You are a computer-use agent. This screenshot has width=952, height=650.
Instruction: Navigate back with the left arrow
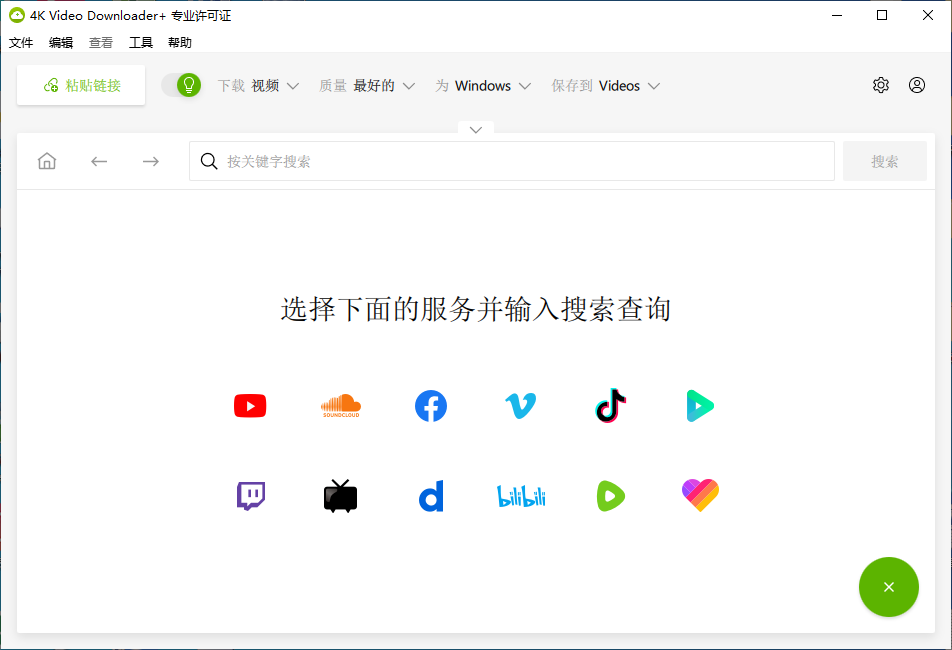coord(99,161)
